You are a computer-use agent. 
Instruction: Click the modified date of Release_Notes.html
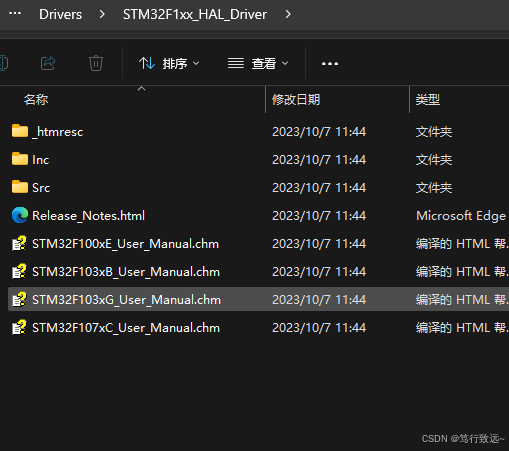pos(319,216)
